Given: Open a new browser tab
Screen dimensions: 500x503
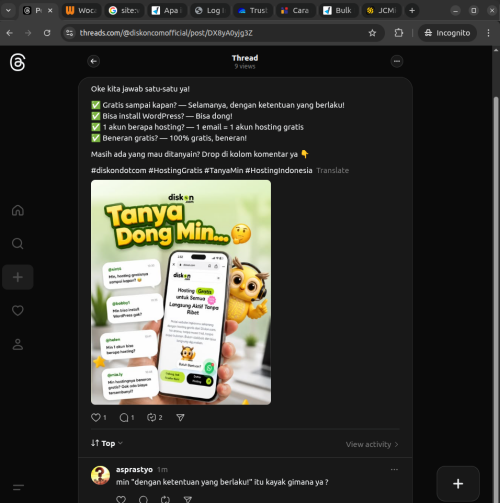Looking at the screenshot, I should (x=412, y=11).
